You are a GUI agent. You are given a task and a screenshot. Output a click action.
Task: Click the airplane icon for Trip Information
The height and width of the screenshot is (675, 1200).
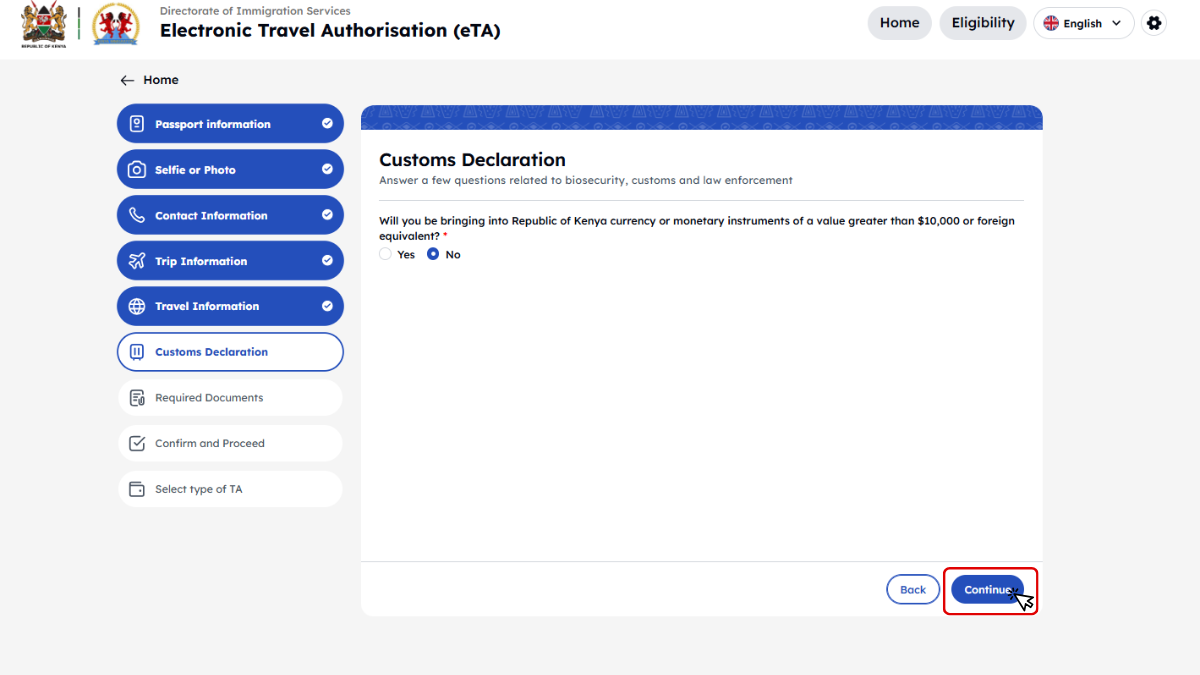coord(137,261)
